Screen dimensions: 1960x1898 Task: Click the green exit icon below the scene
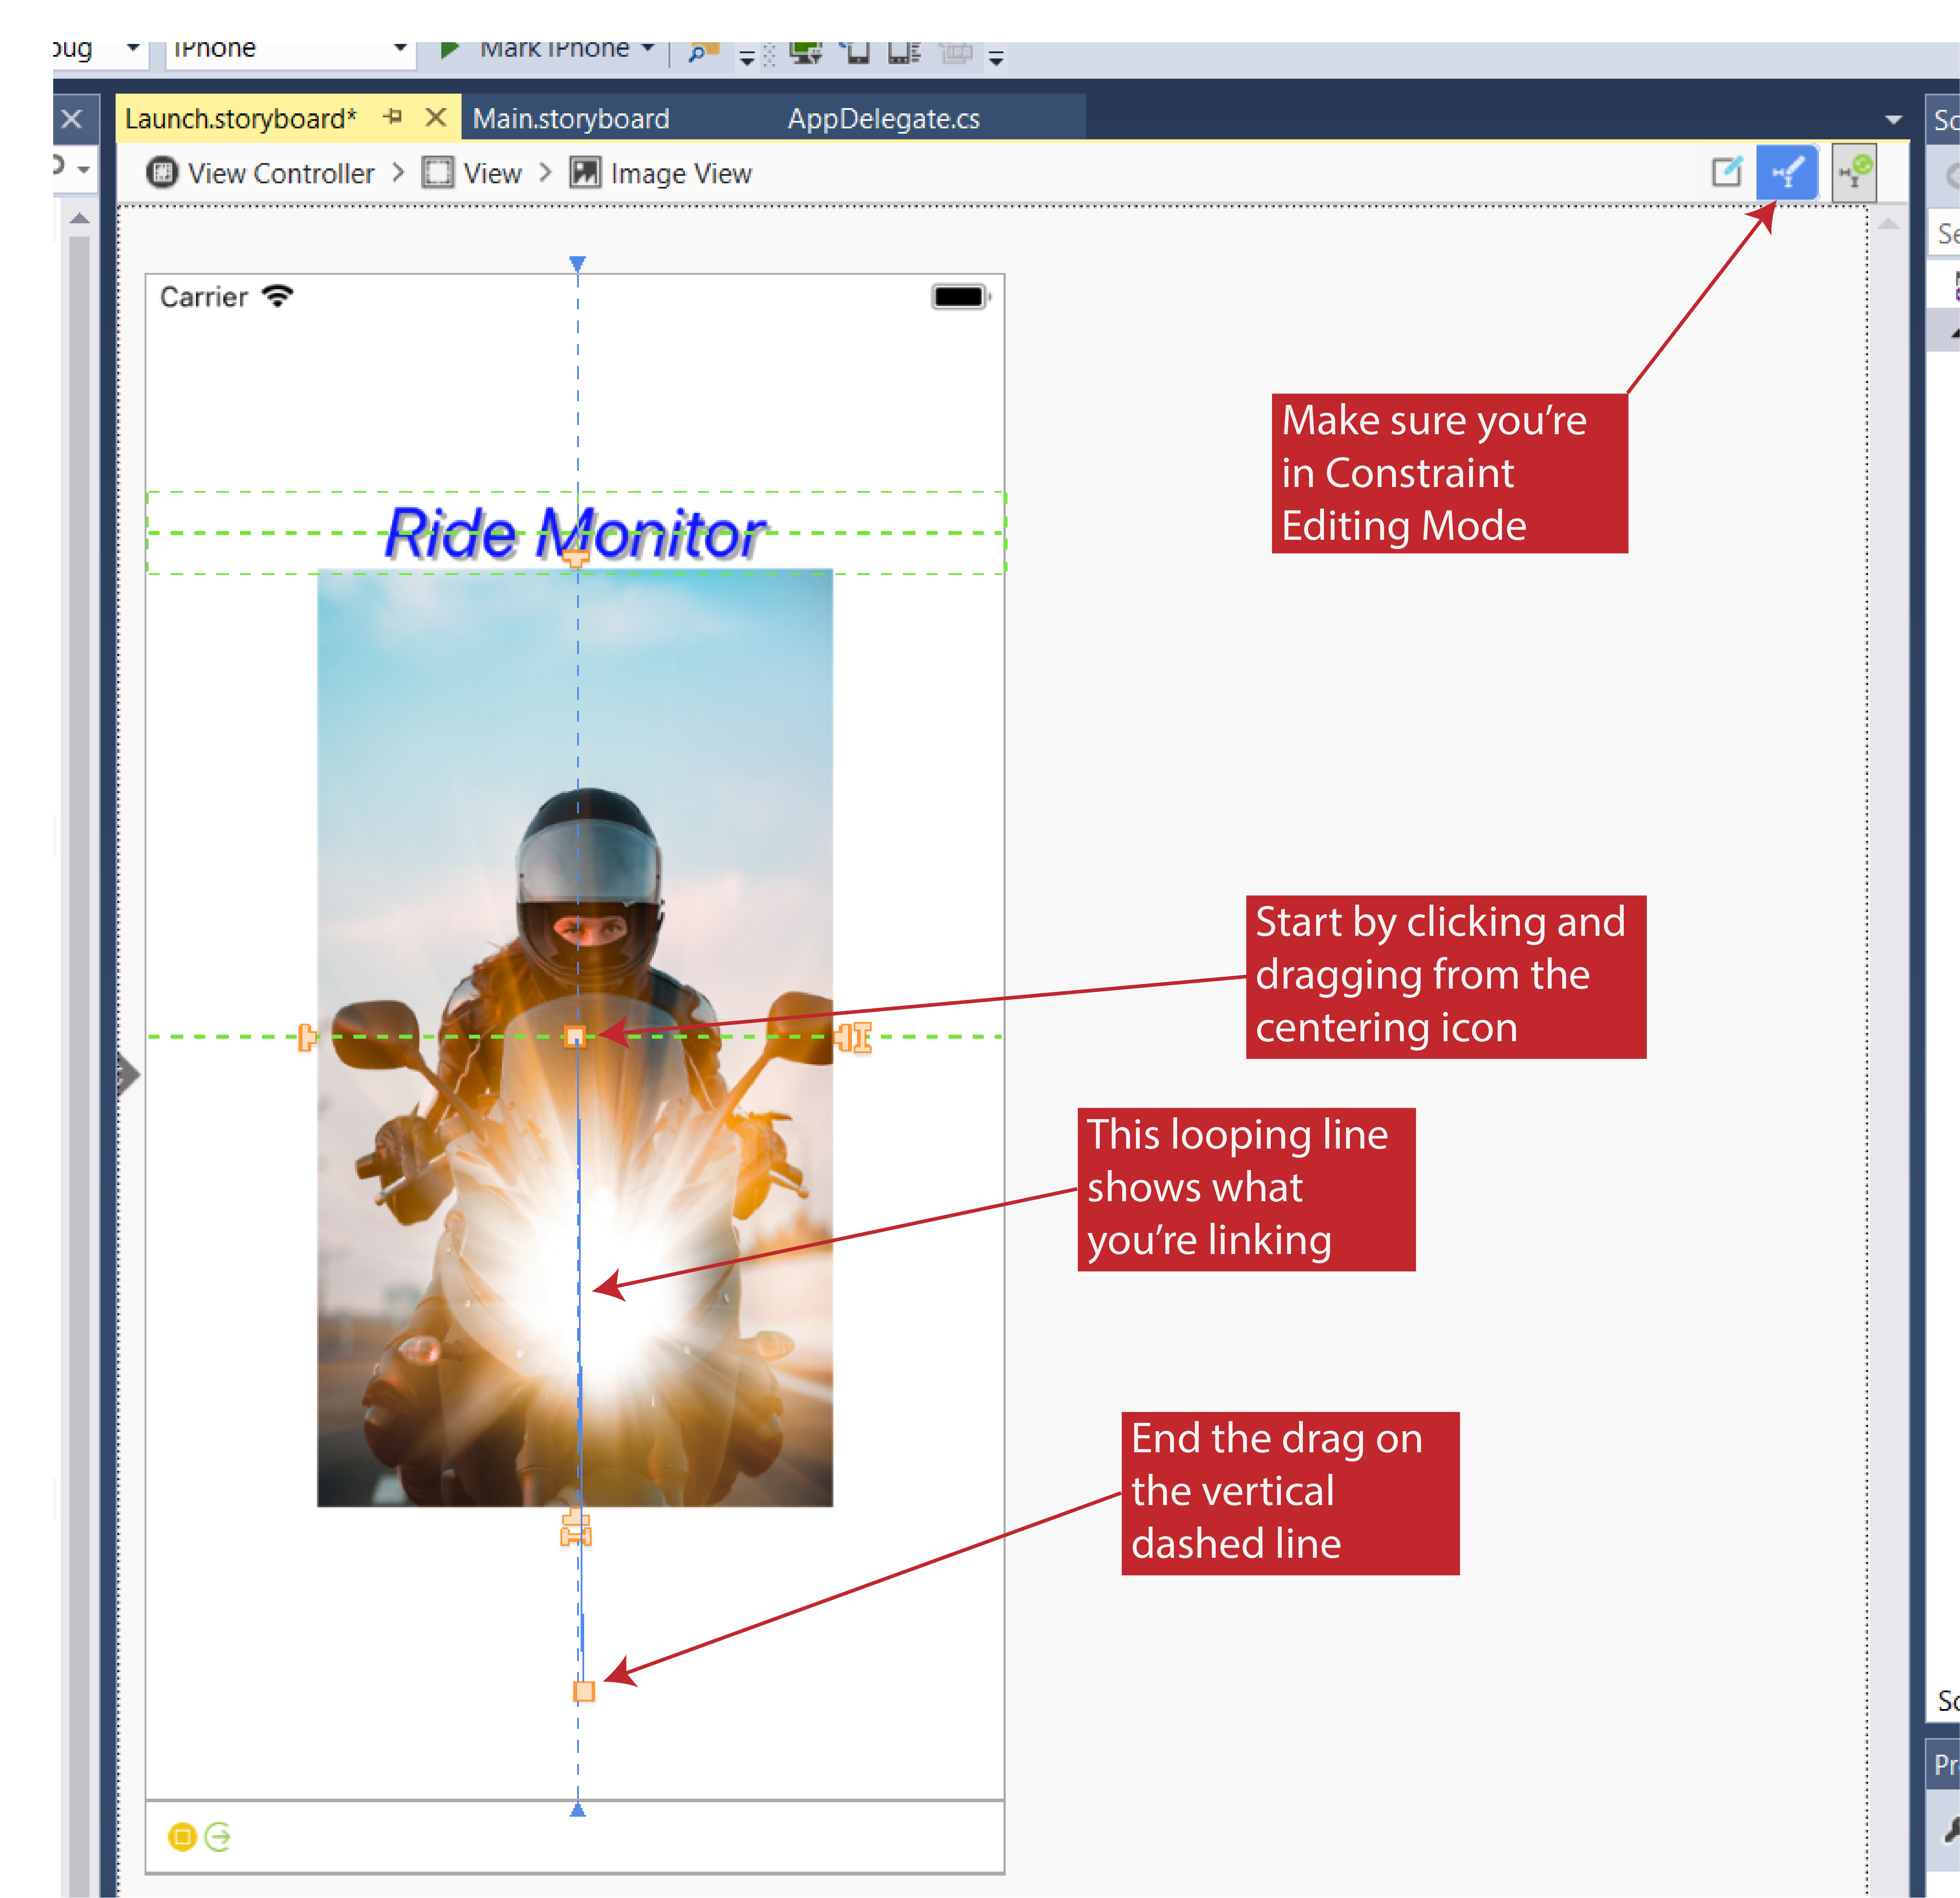pyautogui.click(x=218, y=1837)
